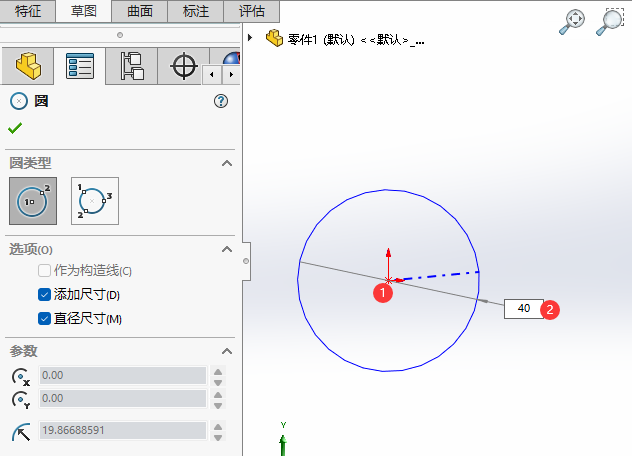Confirm the circle with green checkmark
The height and width of the screenshot is (456, 632).
[15, 128]
